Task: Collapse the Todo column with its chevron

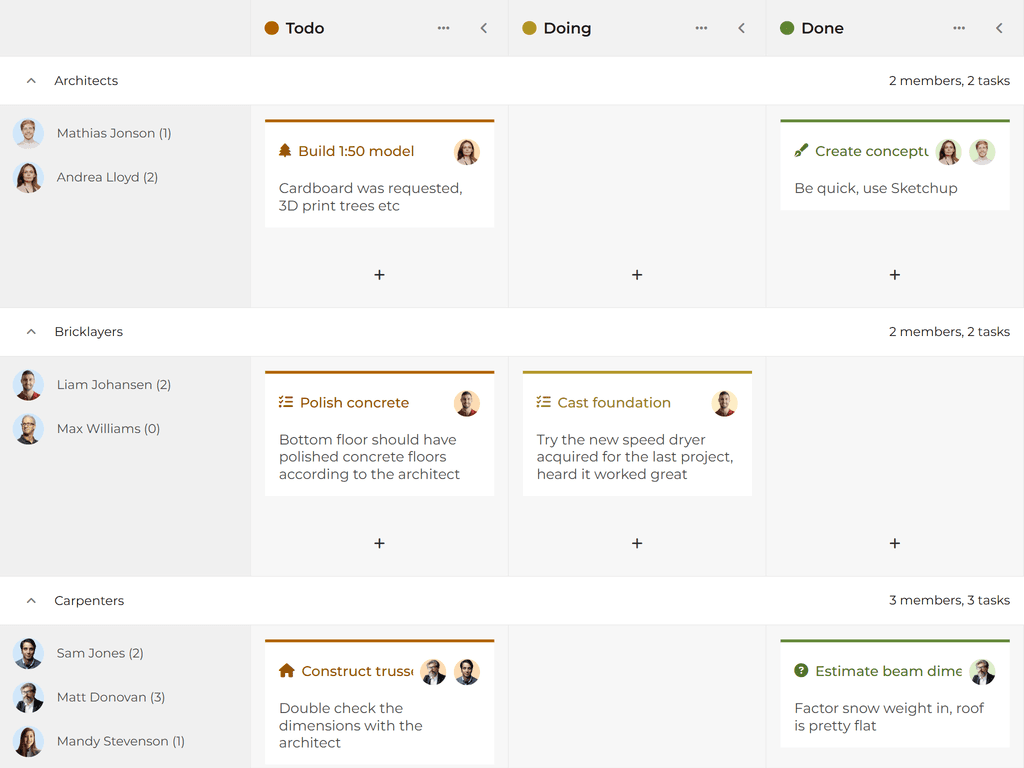Action: pyautogui.click(x=484, y=28)
